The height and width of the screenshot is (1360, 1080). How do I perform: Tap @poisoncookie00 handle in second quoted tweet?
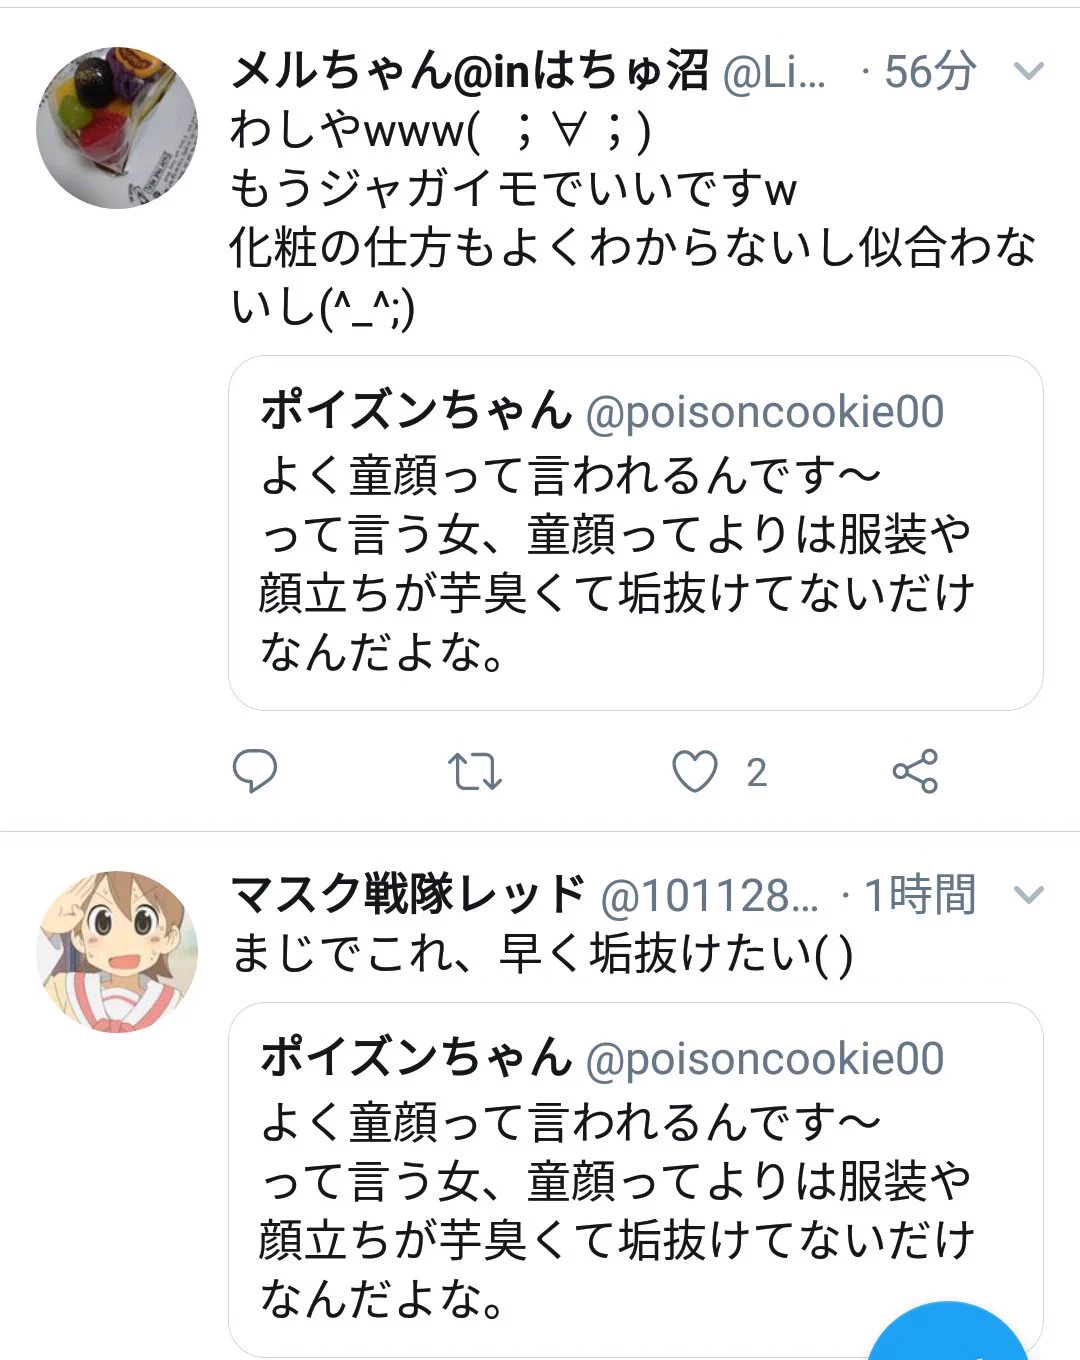click(x=765, y=1059)
